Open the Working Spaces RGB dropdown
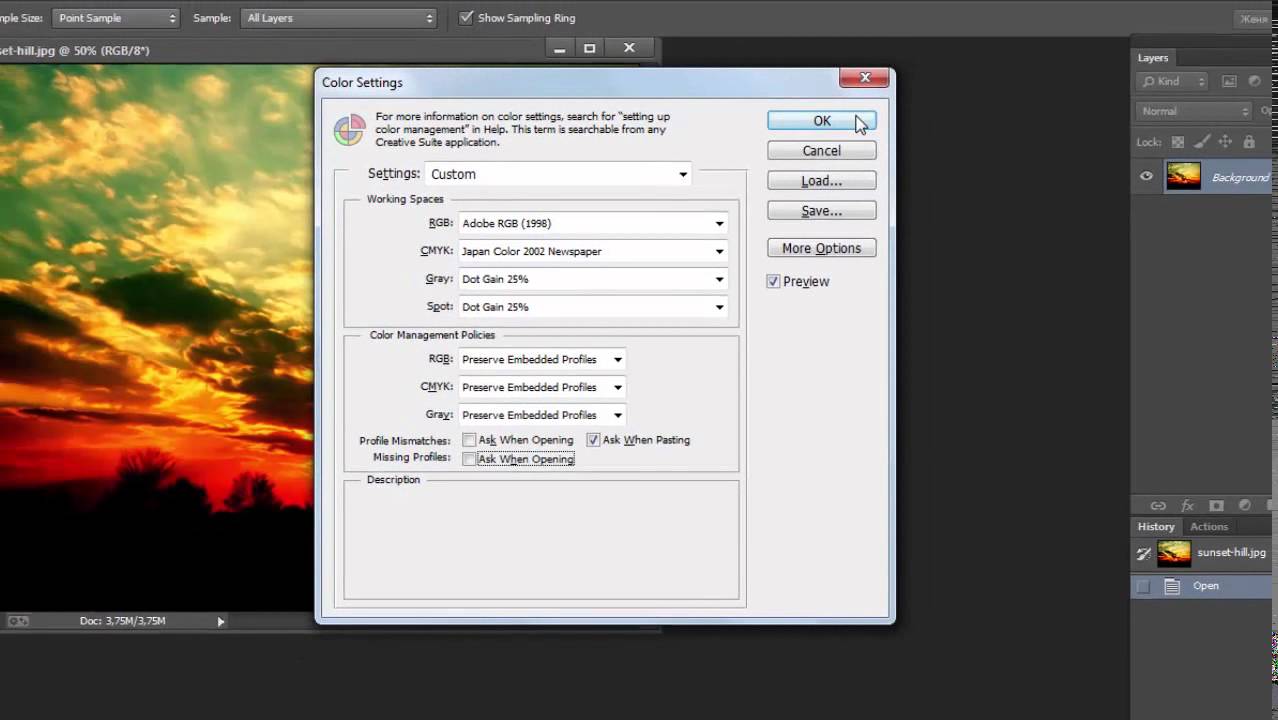The height and width of the screenshot is (720, 1278). 592,223
